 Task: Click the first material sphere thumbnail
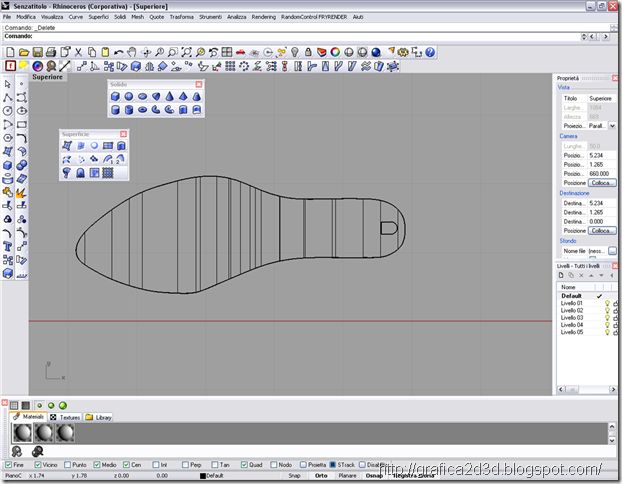coord(23,432)
